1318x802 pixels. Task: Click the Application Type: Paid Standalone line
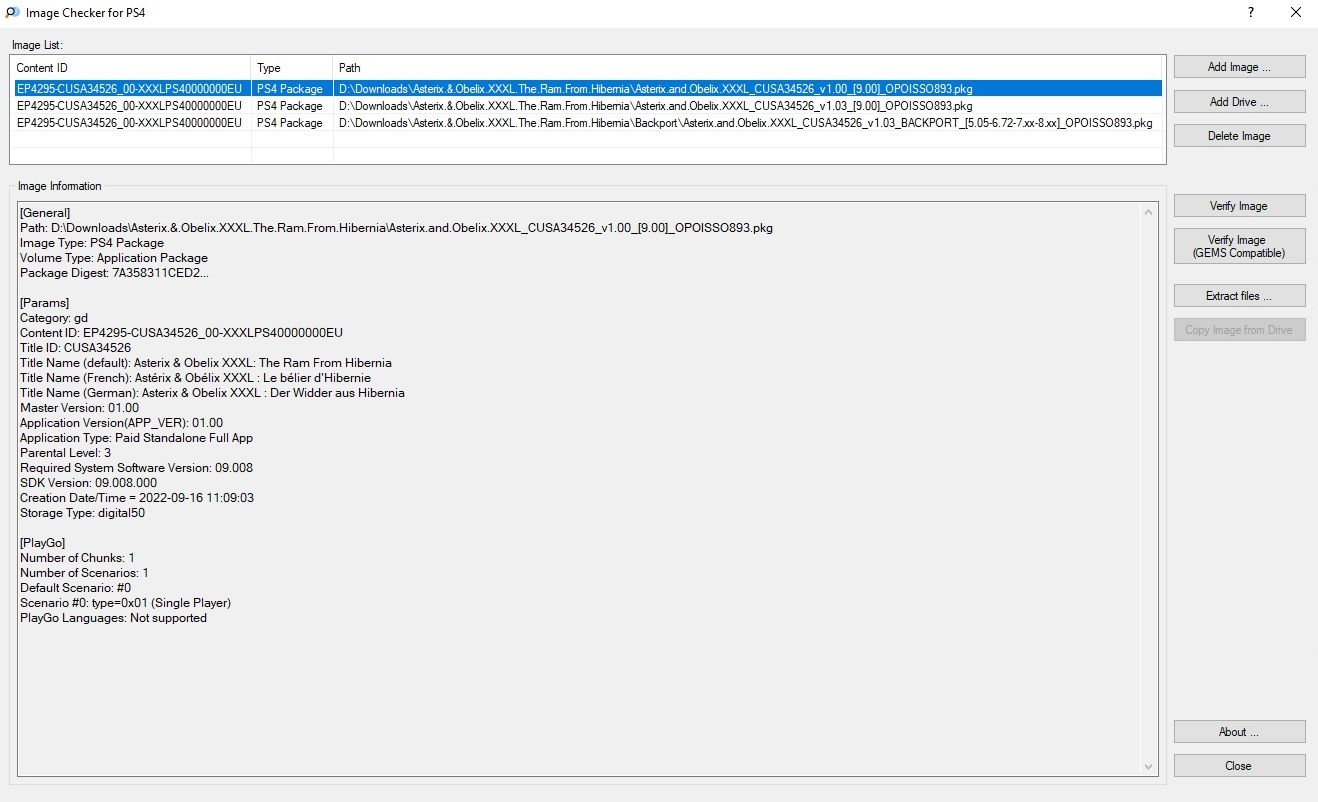[x=136, y=438]
